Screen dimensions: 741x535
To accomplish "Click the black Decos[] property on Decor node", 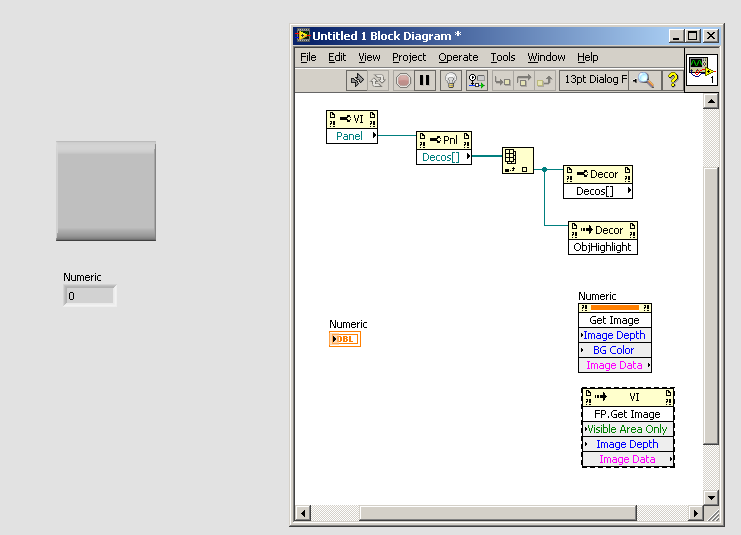I will pyautogui.click(x=598, y=191).
